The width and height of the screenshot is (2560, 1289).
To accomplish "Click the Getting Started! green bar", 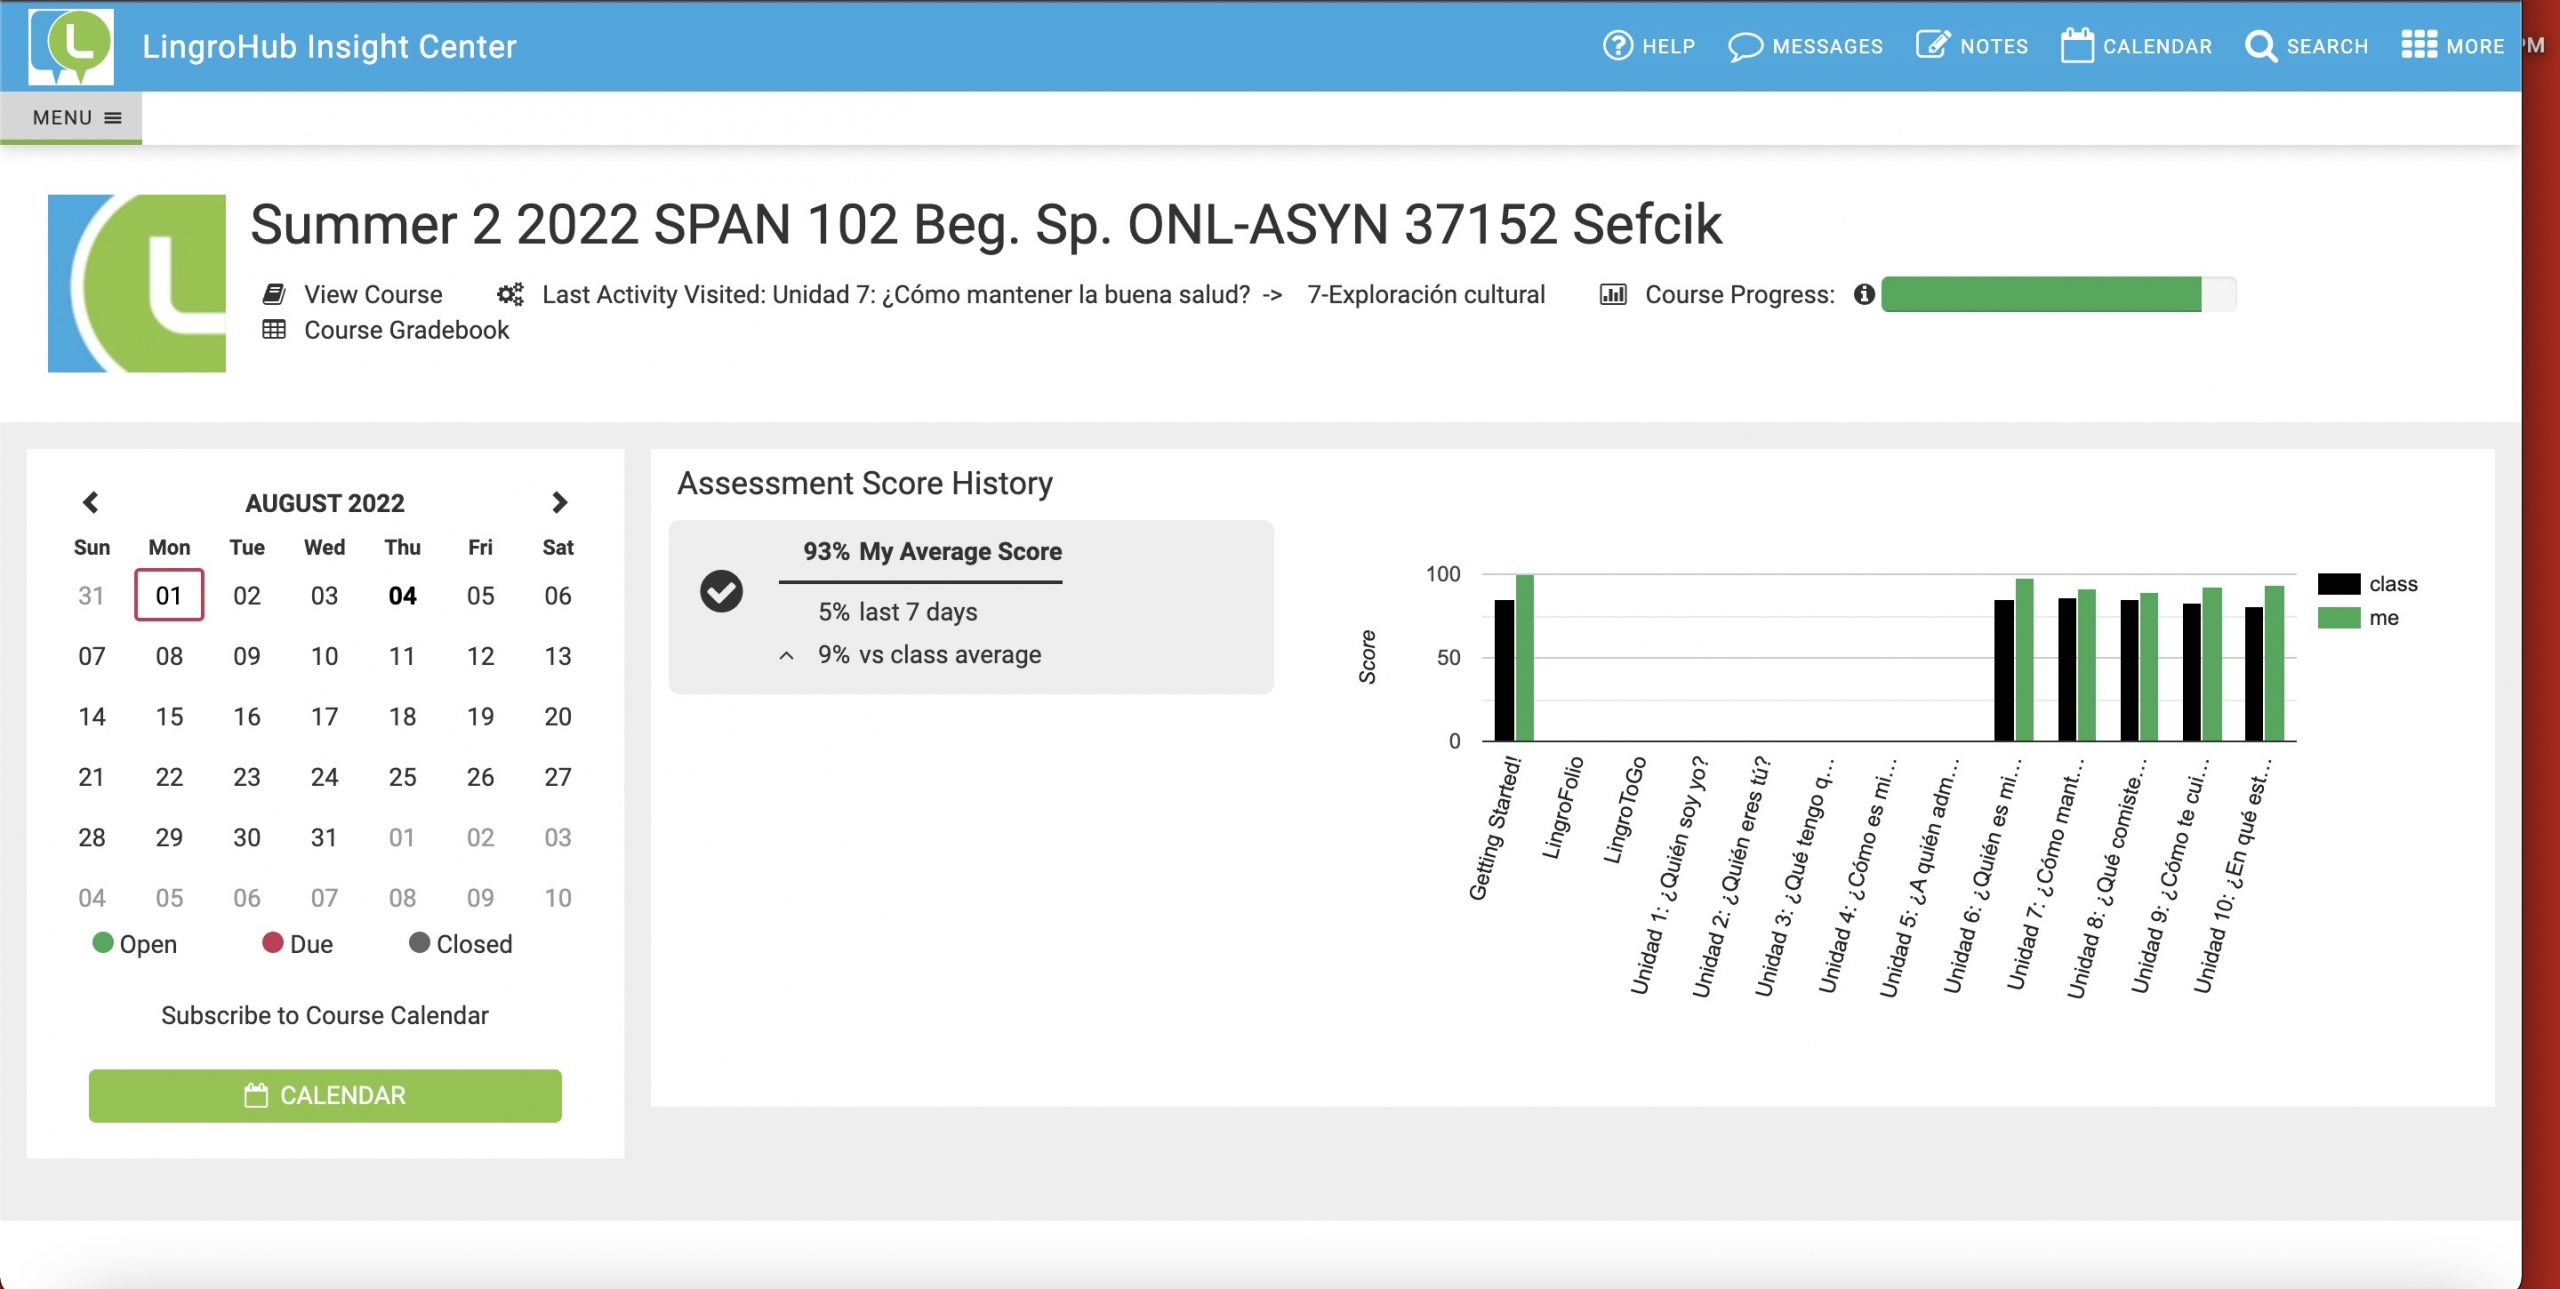I will (1525, 658).
